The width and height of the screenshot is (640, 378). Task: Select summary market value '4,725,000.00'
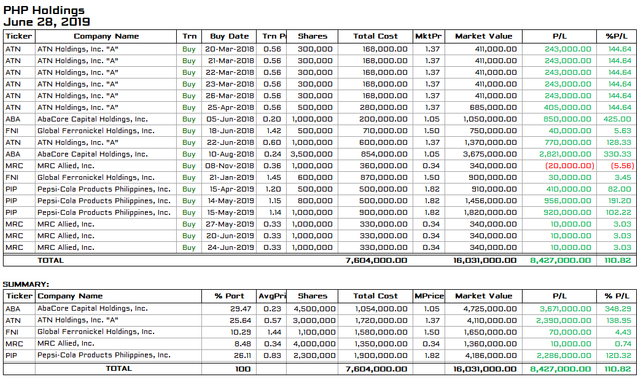click(x=490, y=309)
